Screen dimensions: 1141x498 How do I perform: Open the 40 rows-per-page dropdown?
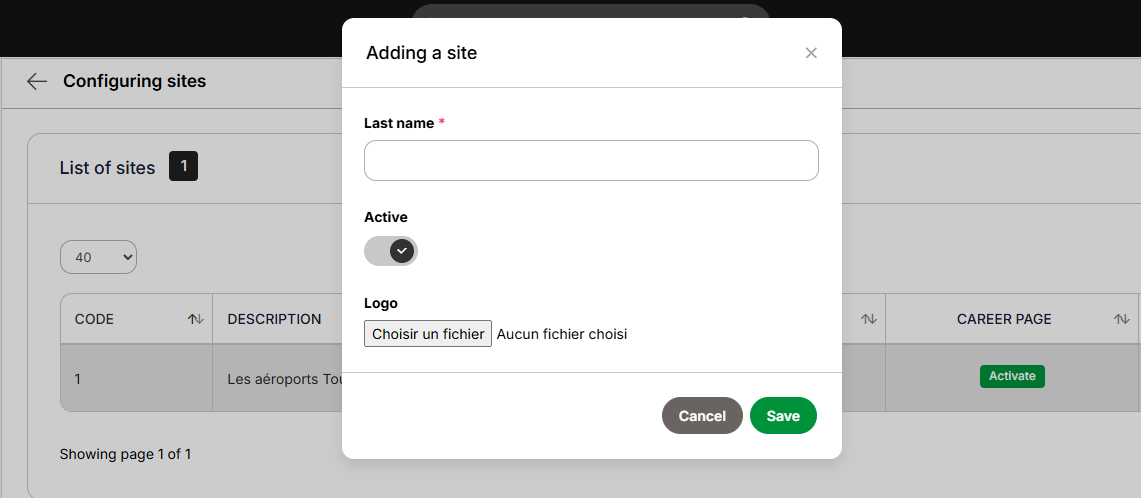(98, 257)
